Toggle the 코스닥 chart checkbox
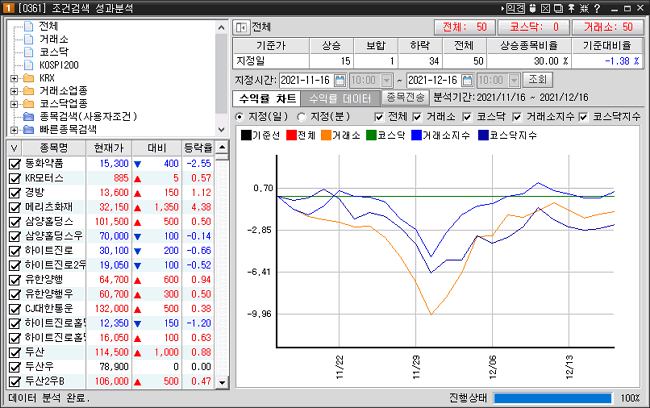650x408 pixels. point(467,117)
